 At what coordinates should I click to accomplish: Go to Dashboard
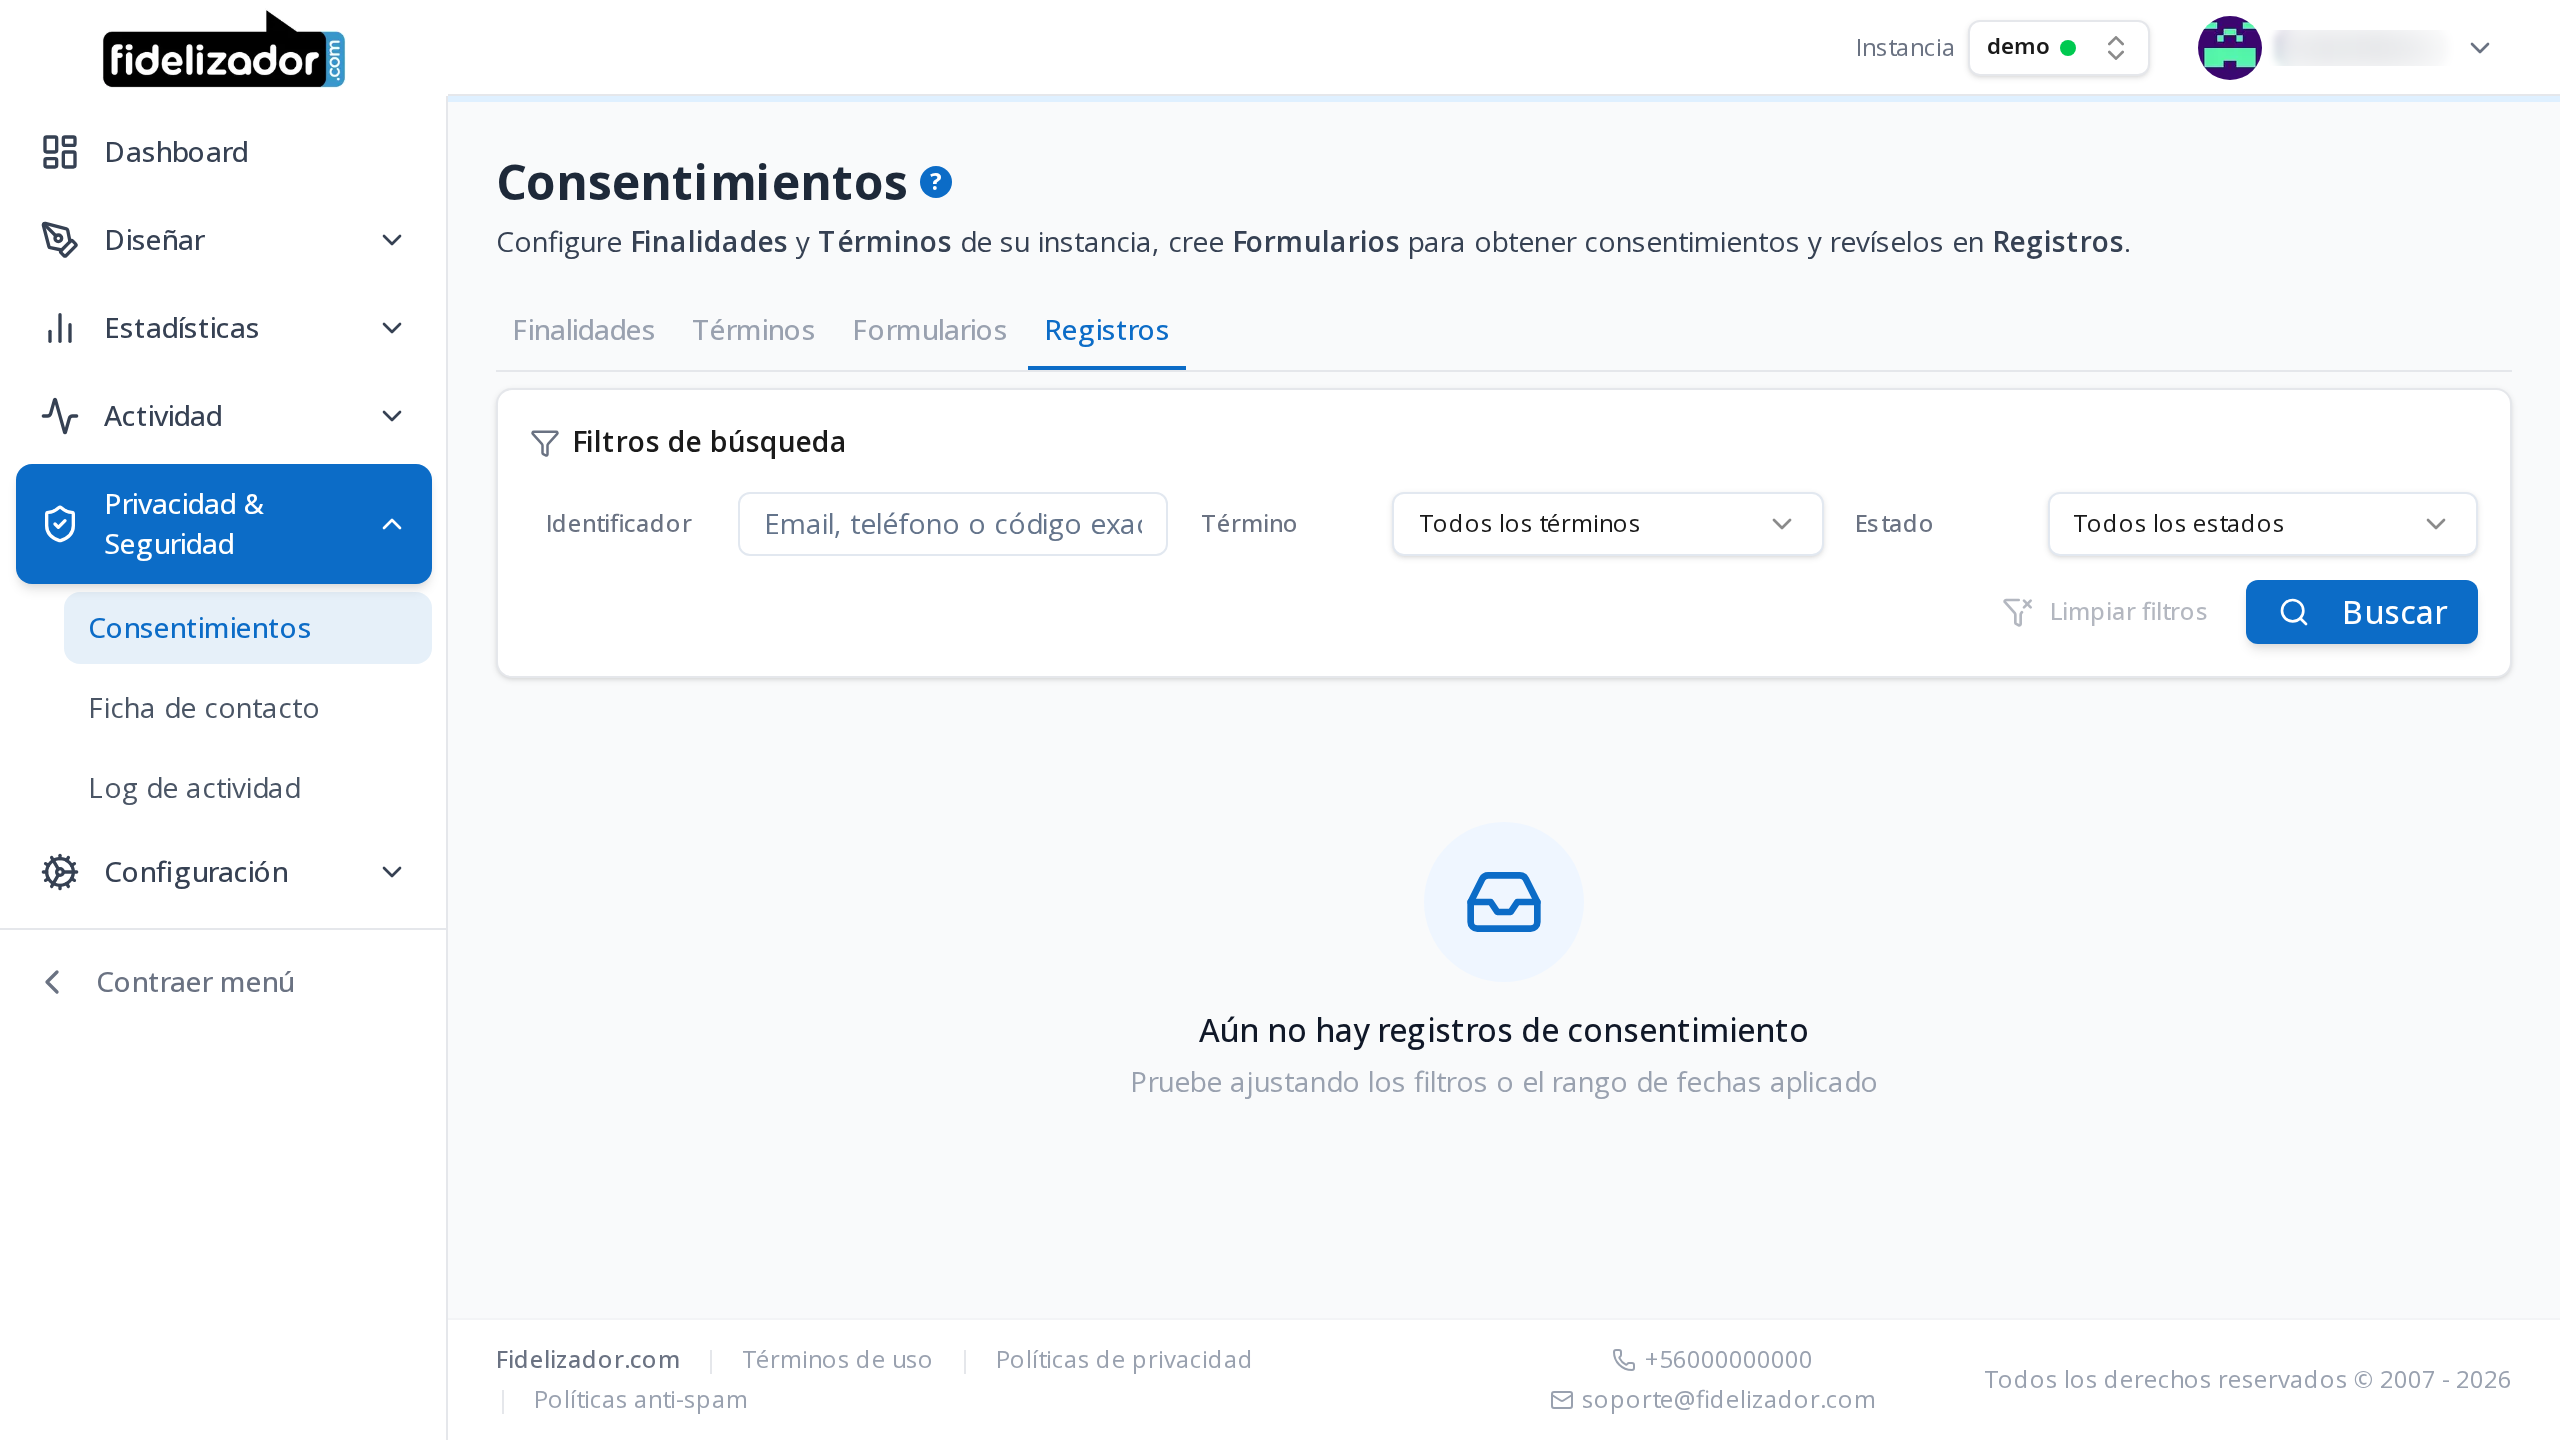224,152
